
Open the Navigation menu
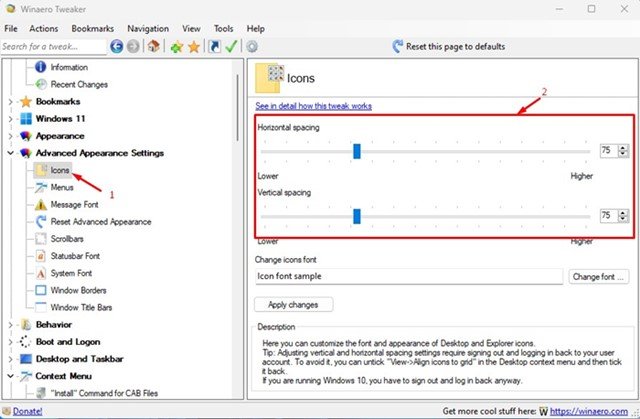tap(148, 29)
